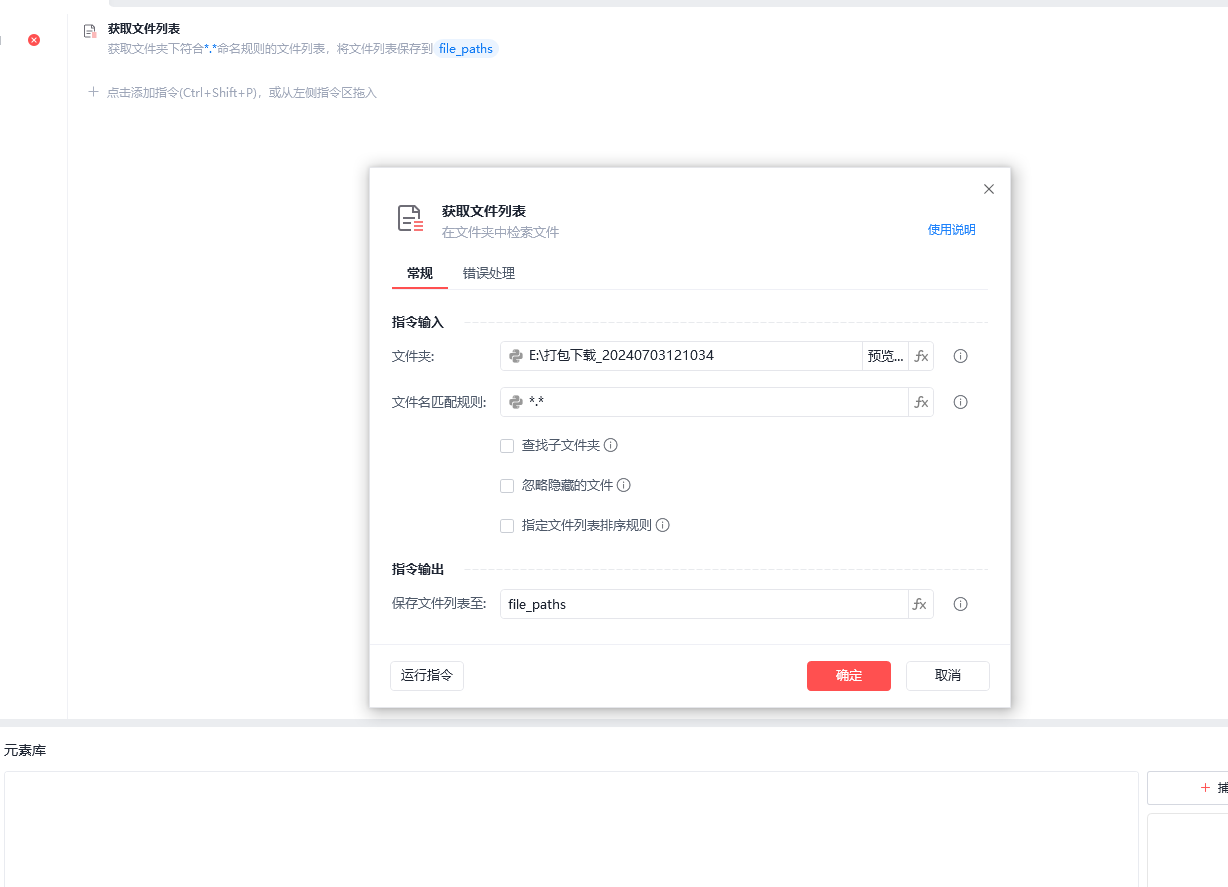Click 预览... to browse for folder
The height and width of the screenshot is (887, 1228).
(885, 356)
